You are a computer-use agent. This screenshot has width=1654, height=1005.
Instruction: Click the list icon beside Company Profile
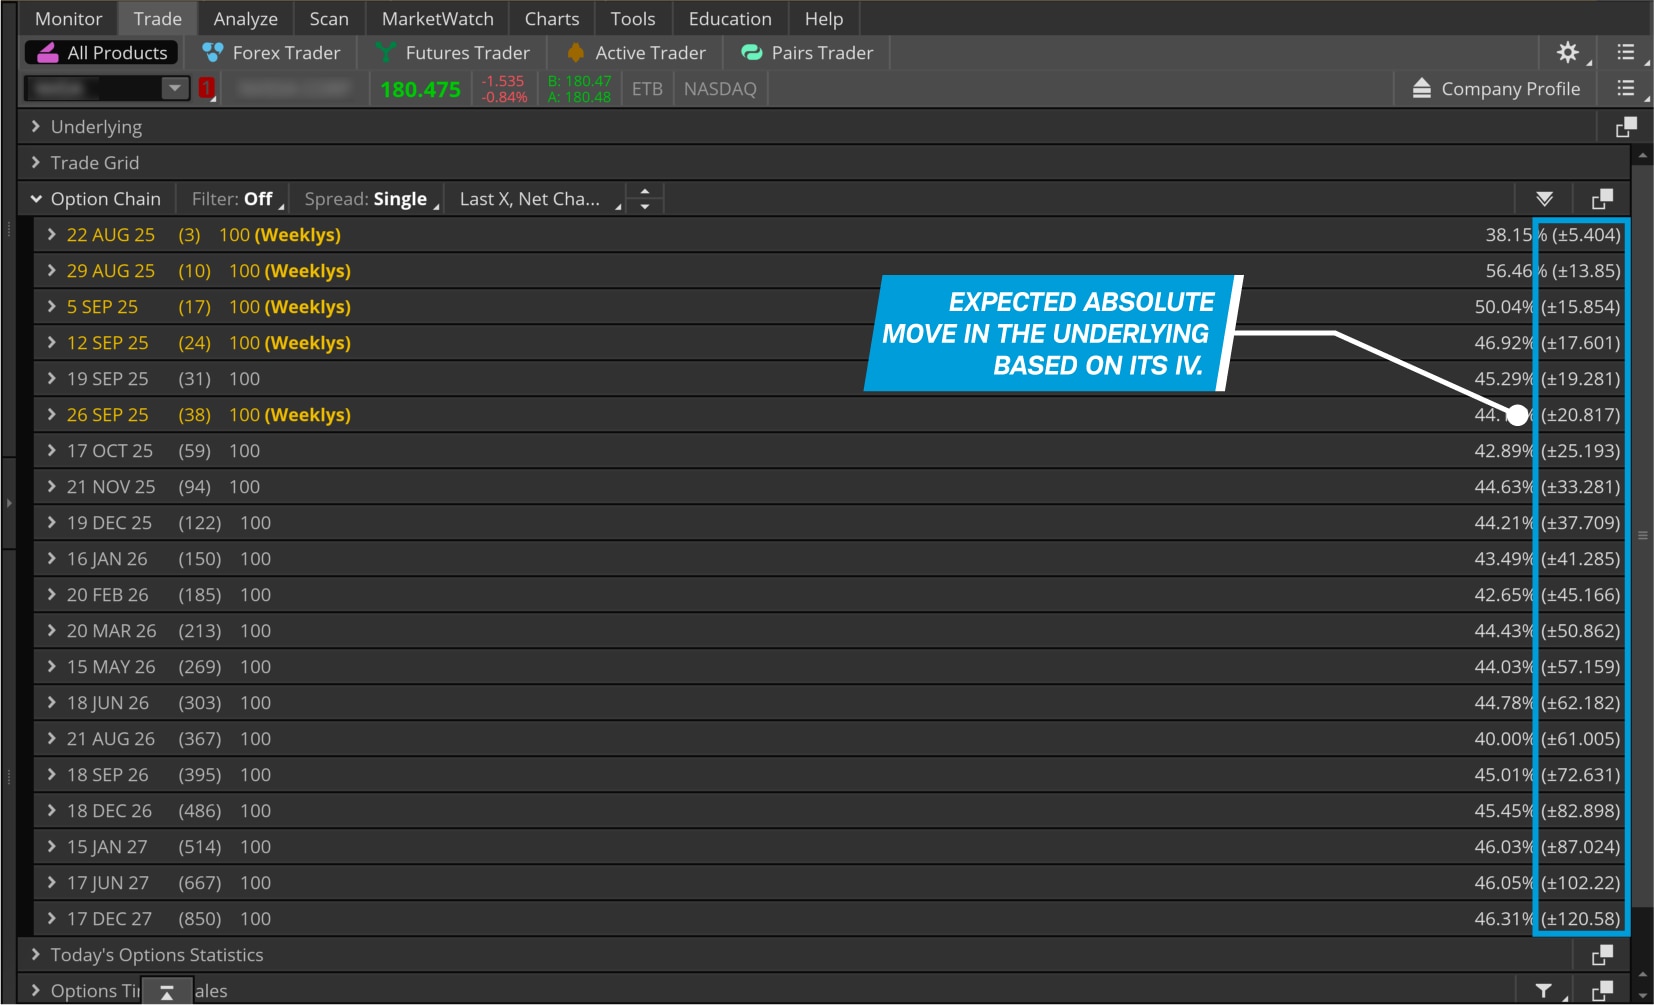1626,89
